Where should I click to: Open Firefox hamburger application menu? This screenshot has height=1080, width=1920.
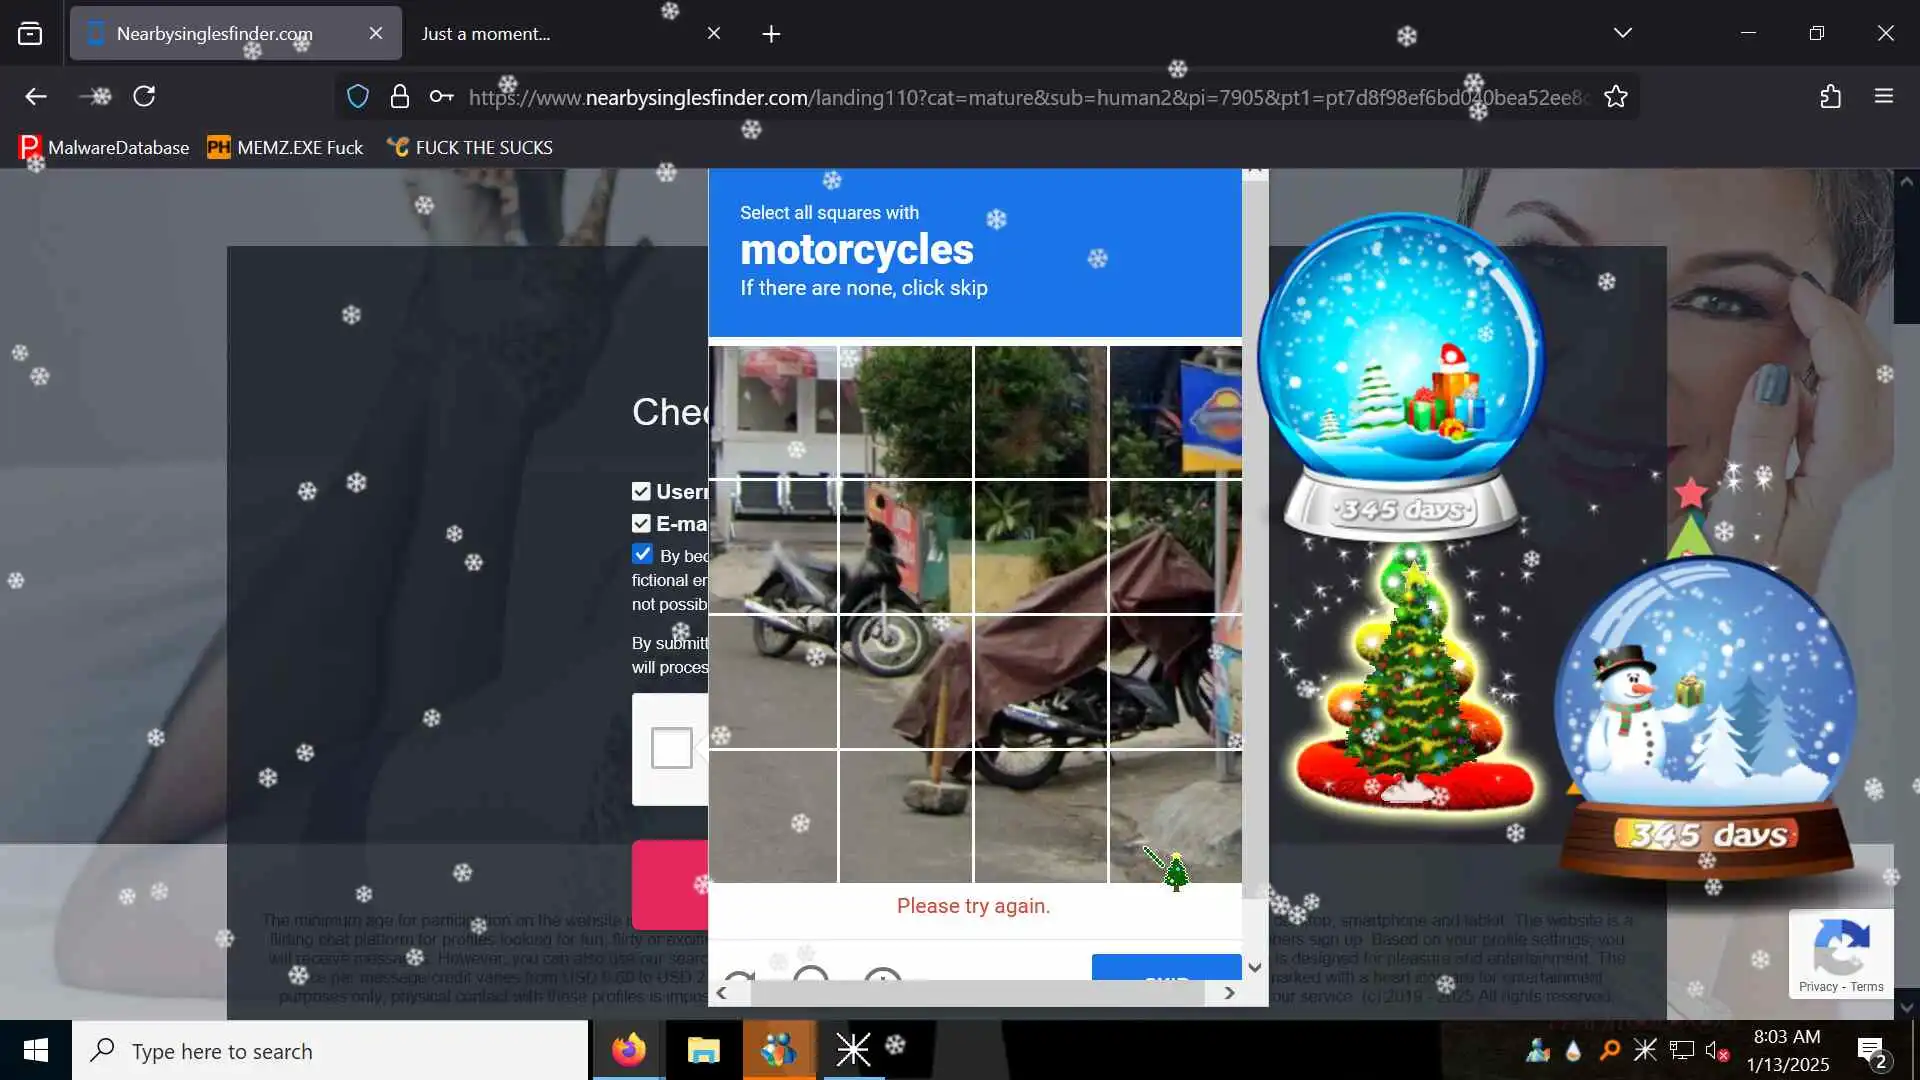tap(1884, 96)
